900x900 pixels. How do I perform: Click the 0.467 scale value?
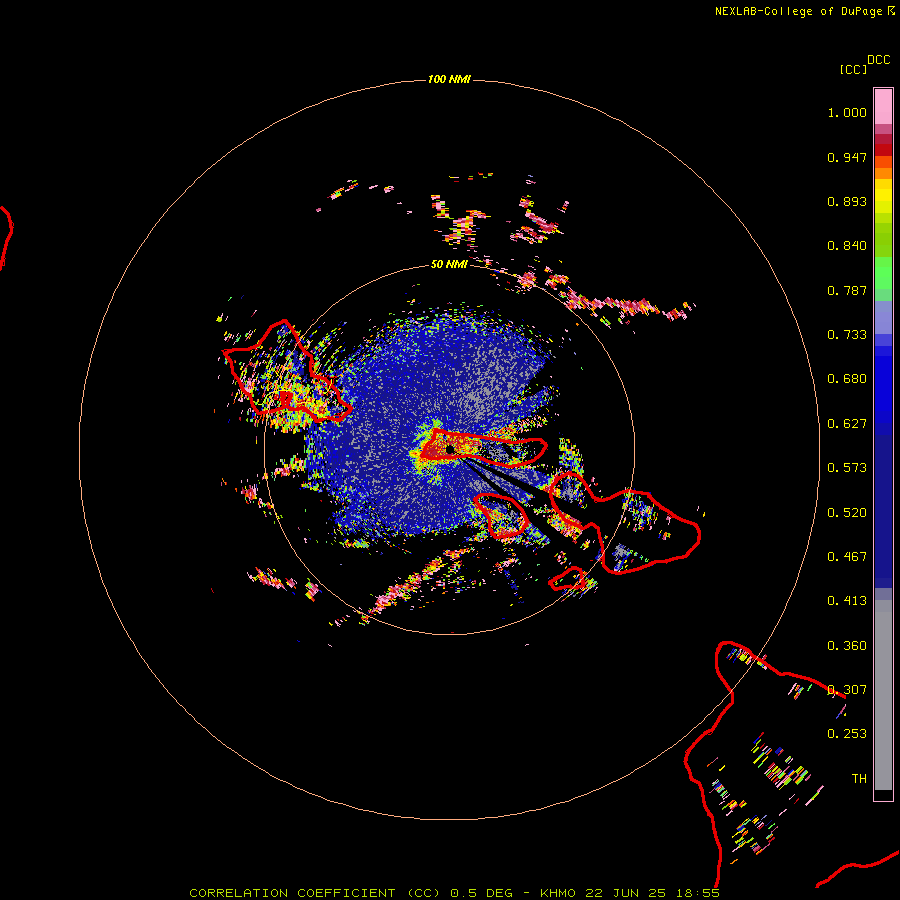click(x=847, y=557)
